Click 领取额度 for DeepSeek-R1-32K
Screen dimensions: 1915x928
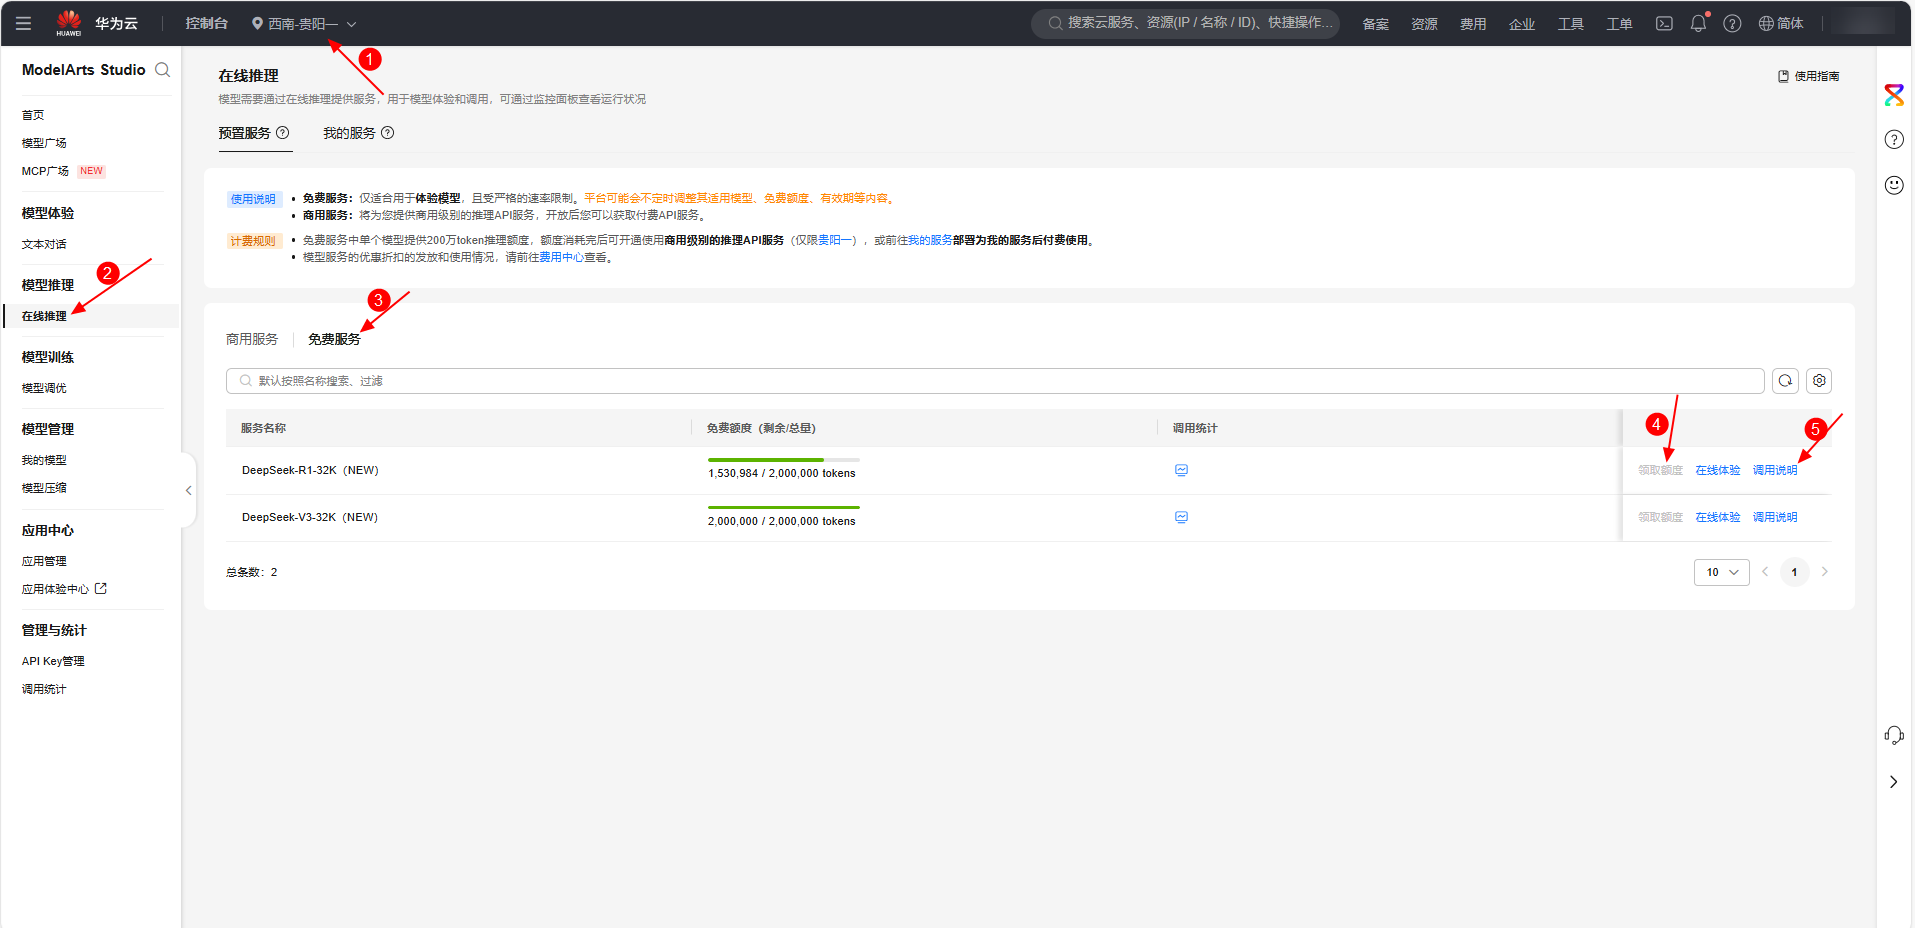click(1660, 470)
